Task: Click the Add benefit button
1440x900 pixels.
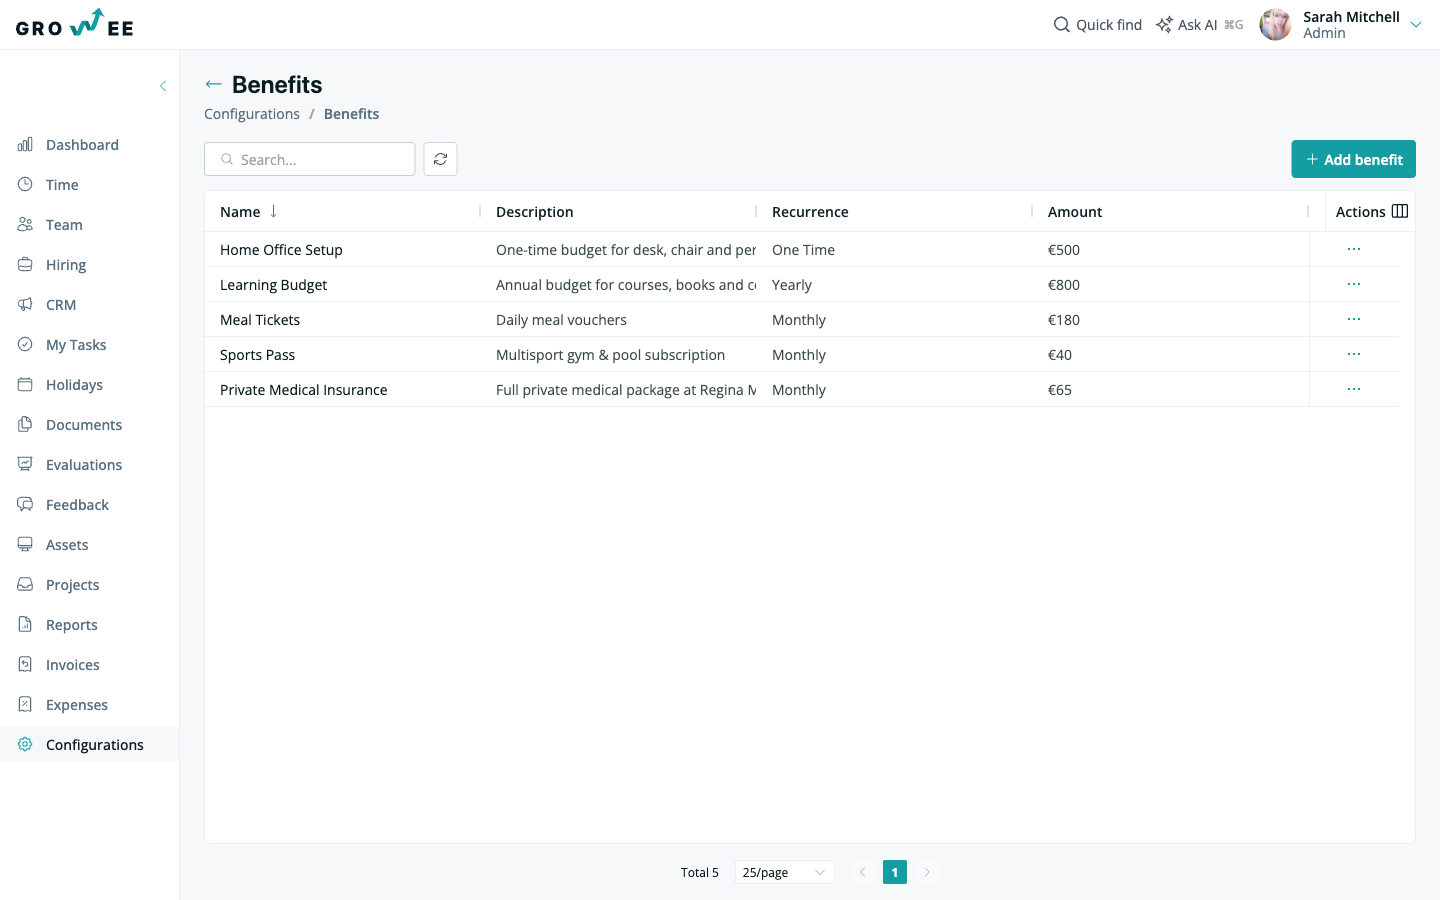Action: pyautogui.click(x=1353, y=159)
